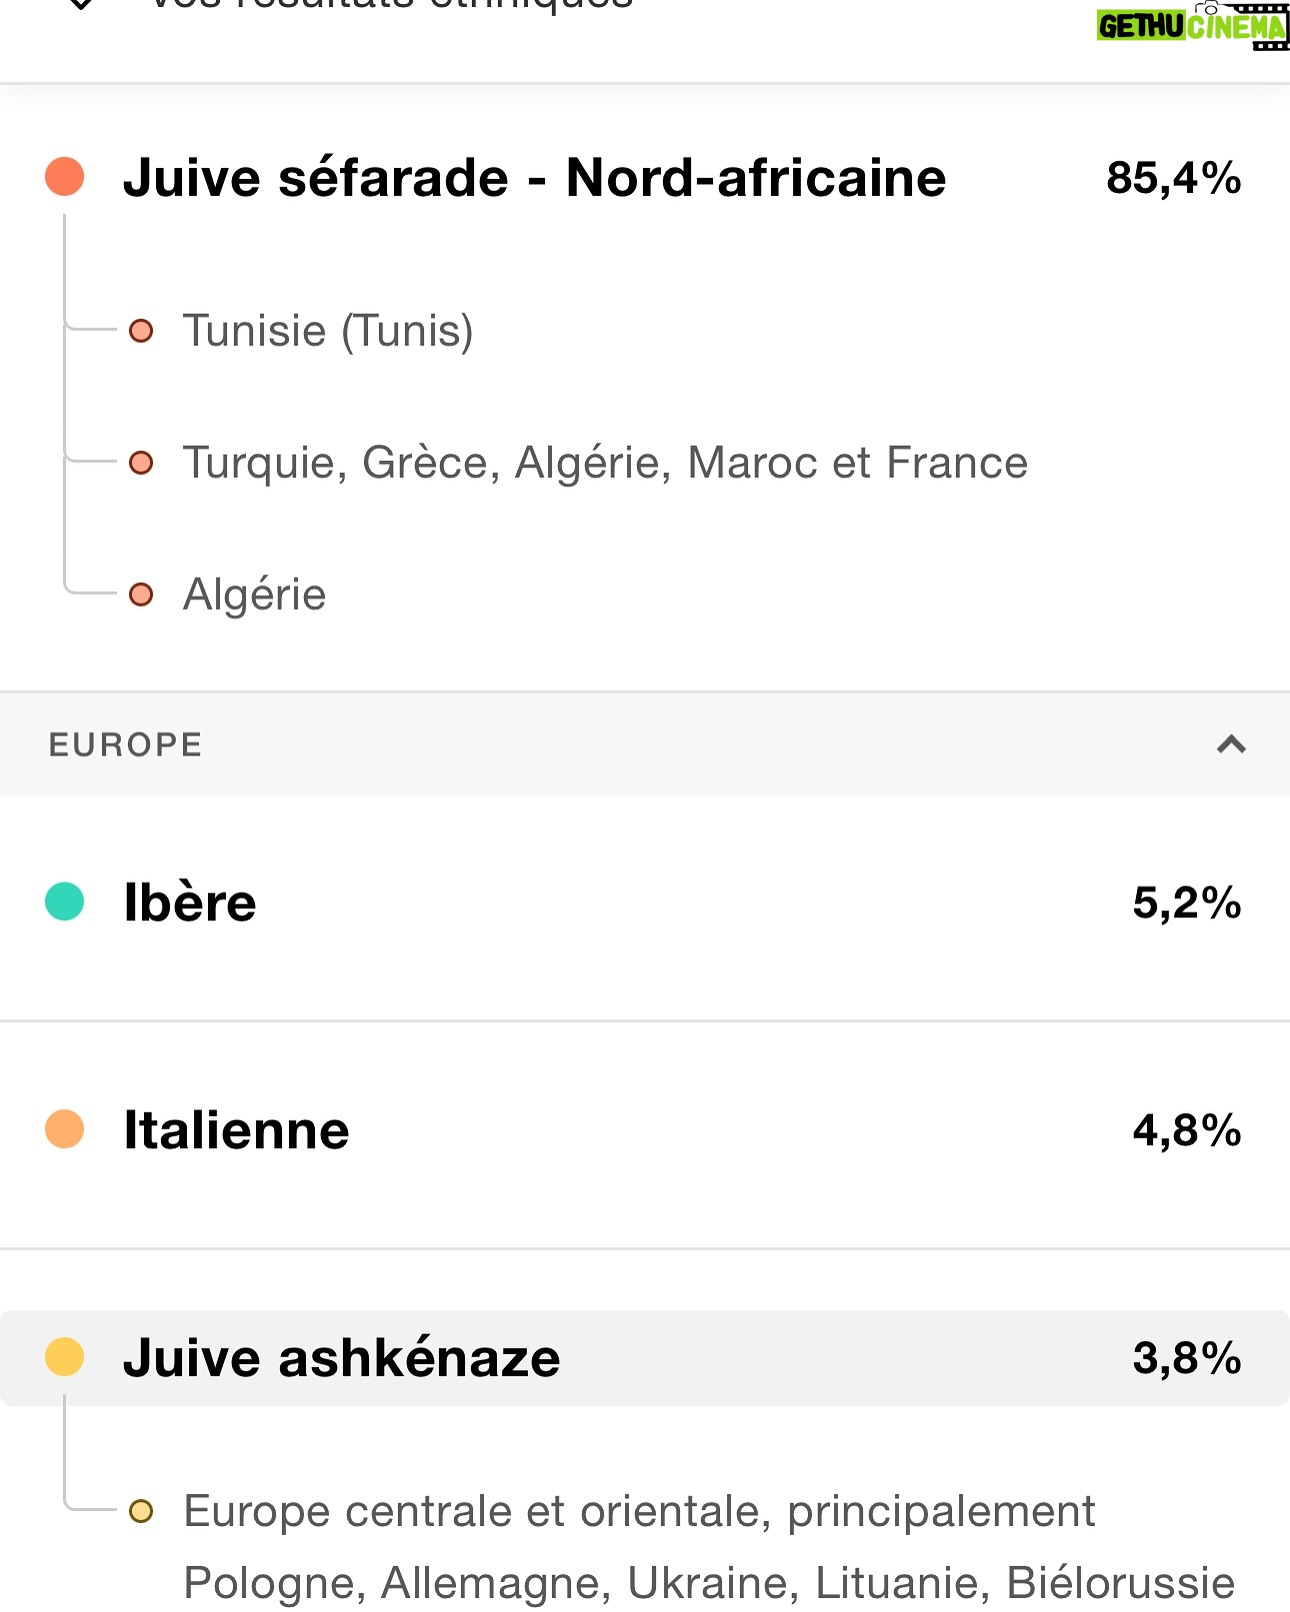The height and width of the screenshot is (1612, 1290).
Task: Select the Algérie sub-region
Action: pos(254,595)
